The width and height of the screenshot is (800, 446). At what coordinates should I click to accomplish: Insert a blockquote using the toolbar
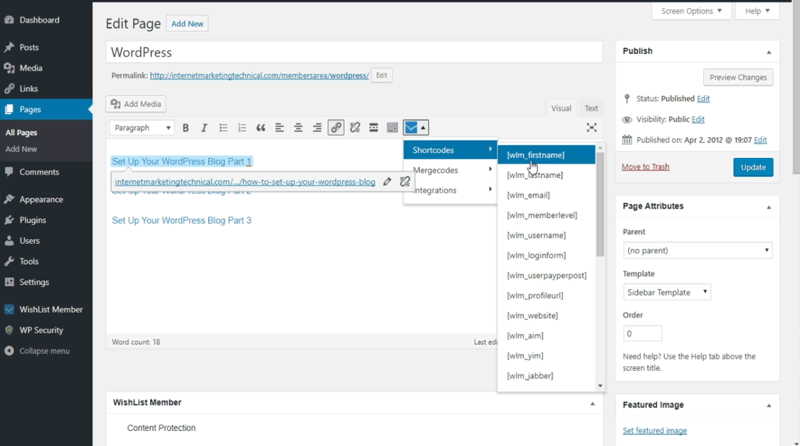click(x=261, y=128)
